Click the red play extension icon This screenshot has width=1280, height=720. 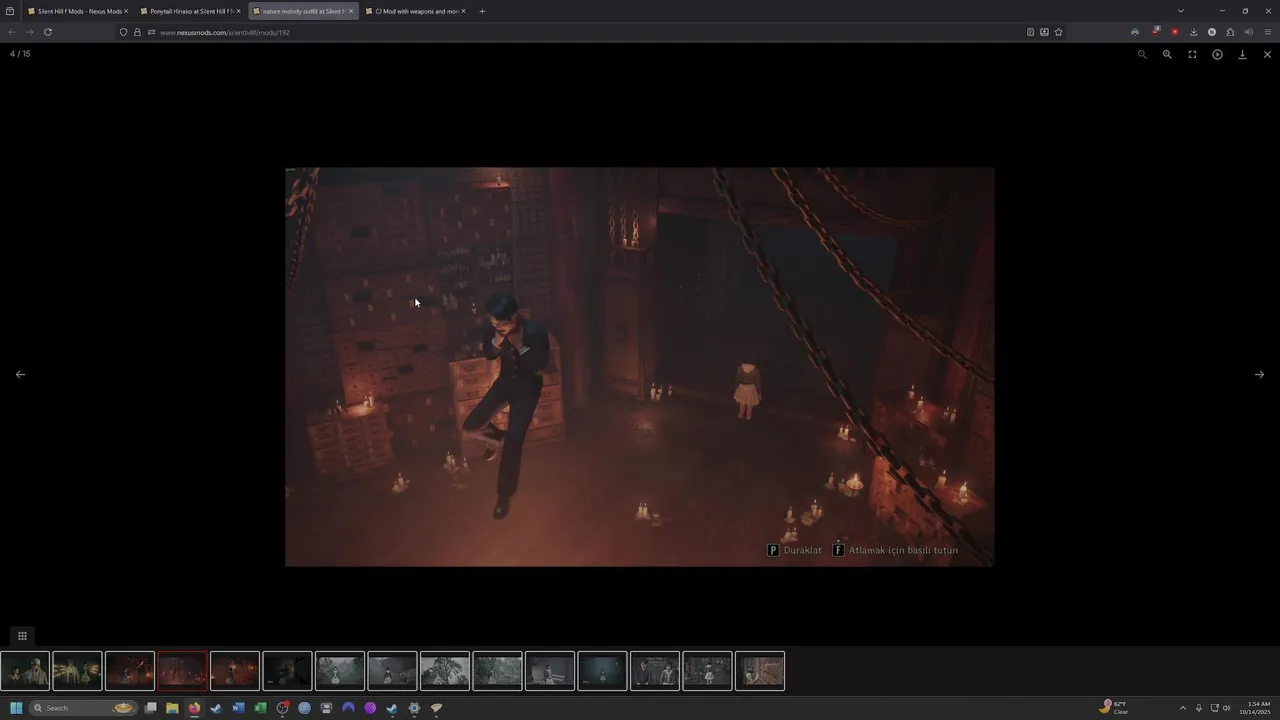point(1175,32)
